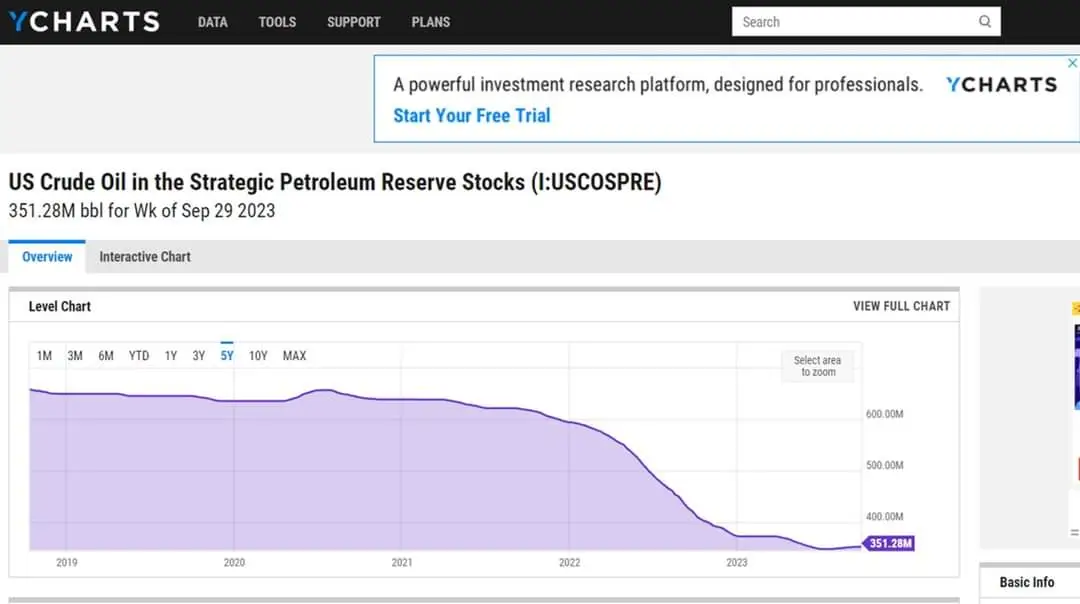Open the DATA menu
1080x604 pixels.
pos(212,22)
